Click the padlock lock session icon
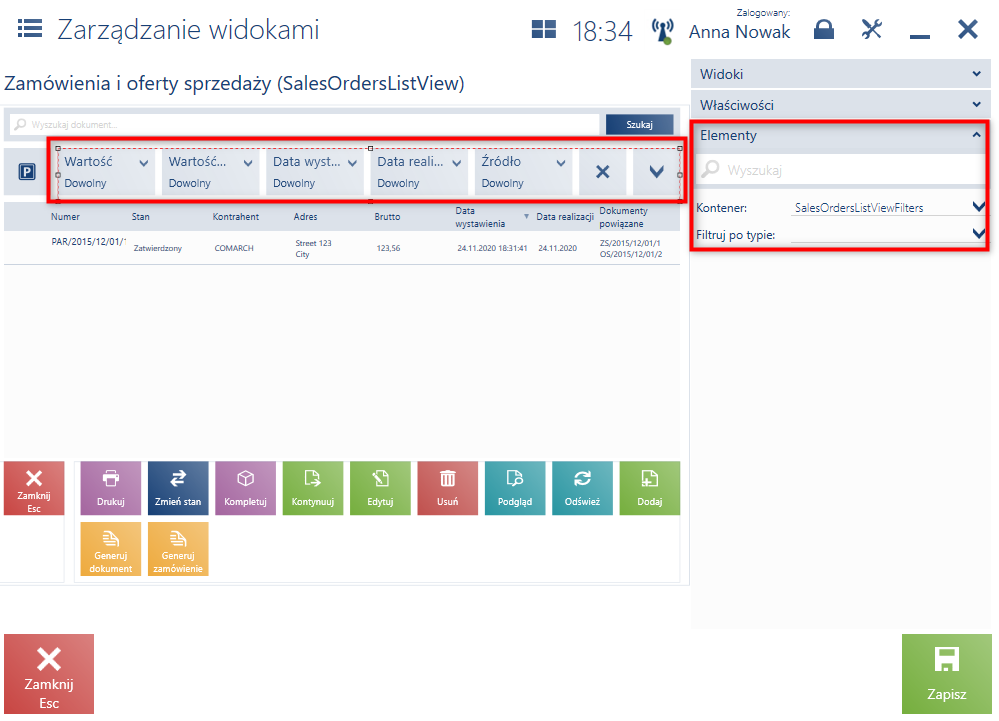Screen dimensions: 999x721 [824, 29]
